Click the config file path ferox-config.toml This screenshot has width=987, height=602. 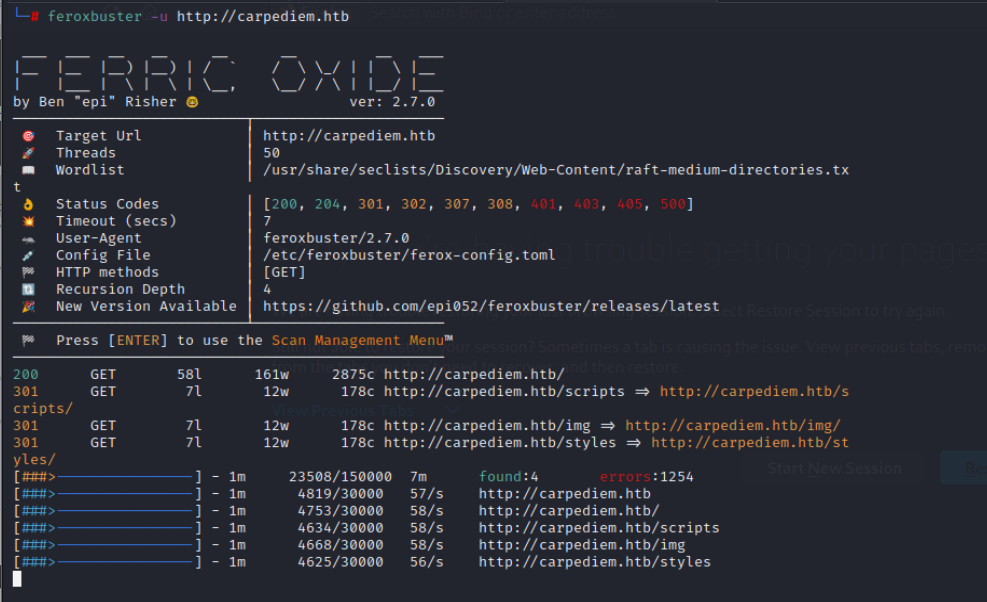tap(409, 255)
